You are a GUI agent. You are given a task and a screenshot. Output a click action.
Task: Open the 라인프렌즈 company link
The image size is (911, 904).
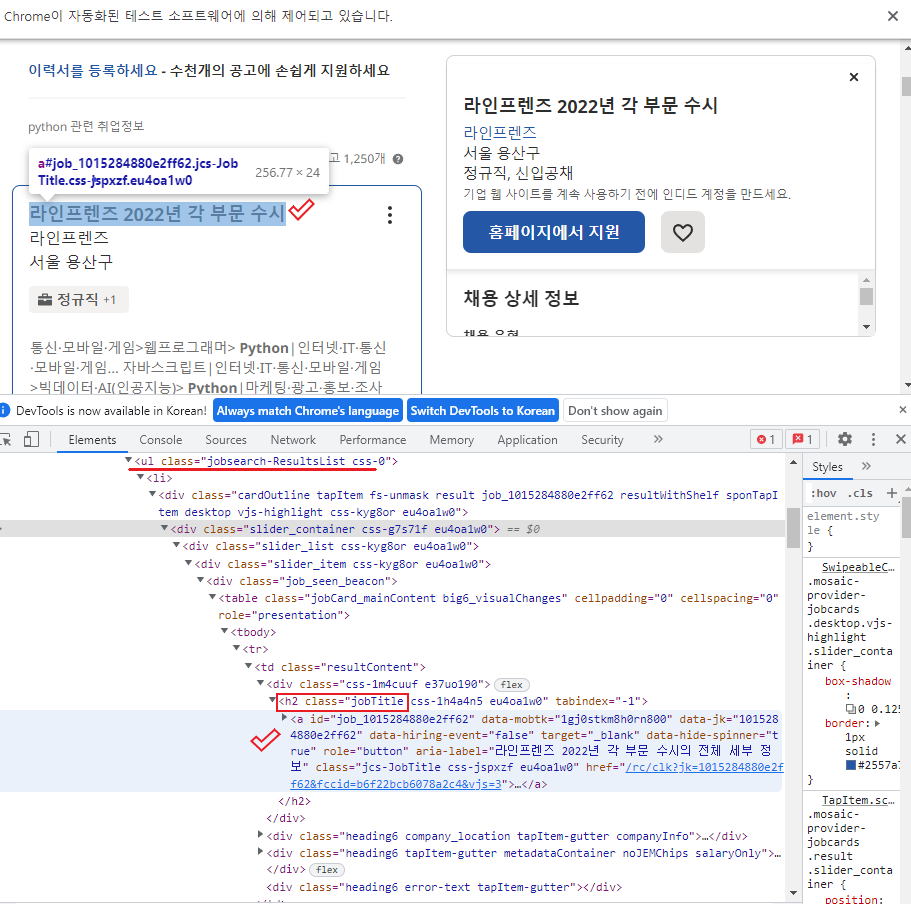click(500, 132)
